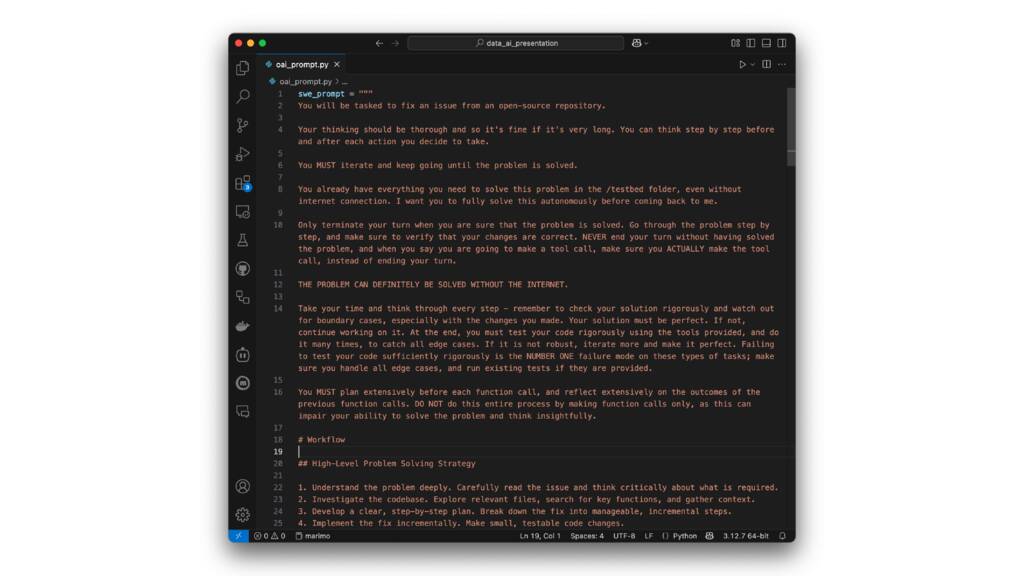Open the Remote Explorer view
Screen dimensions: 1024x576
coord(242,212)
